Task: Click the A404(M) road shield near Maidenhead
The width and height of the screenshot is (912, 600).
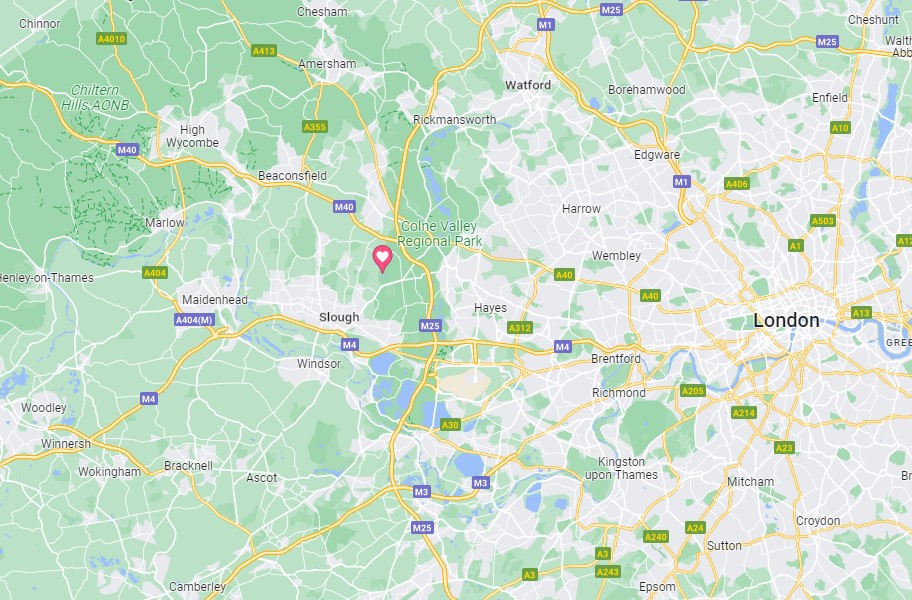Action: (x=194, y=320)
